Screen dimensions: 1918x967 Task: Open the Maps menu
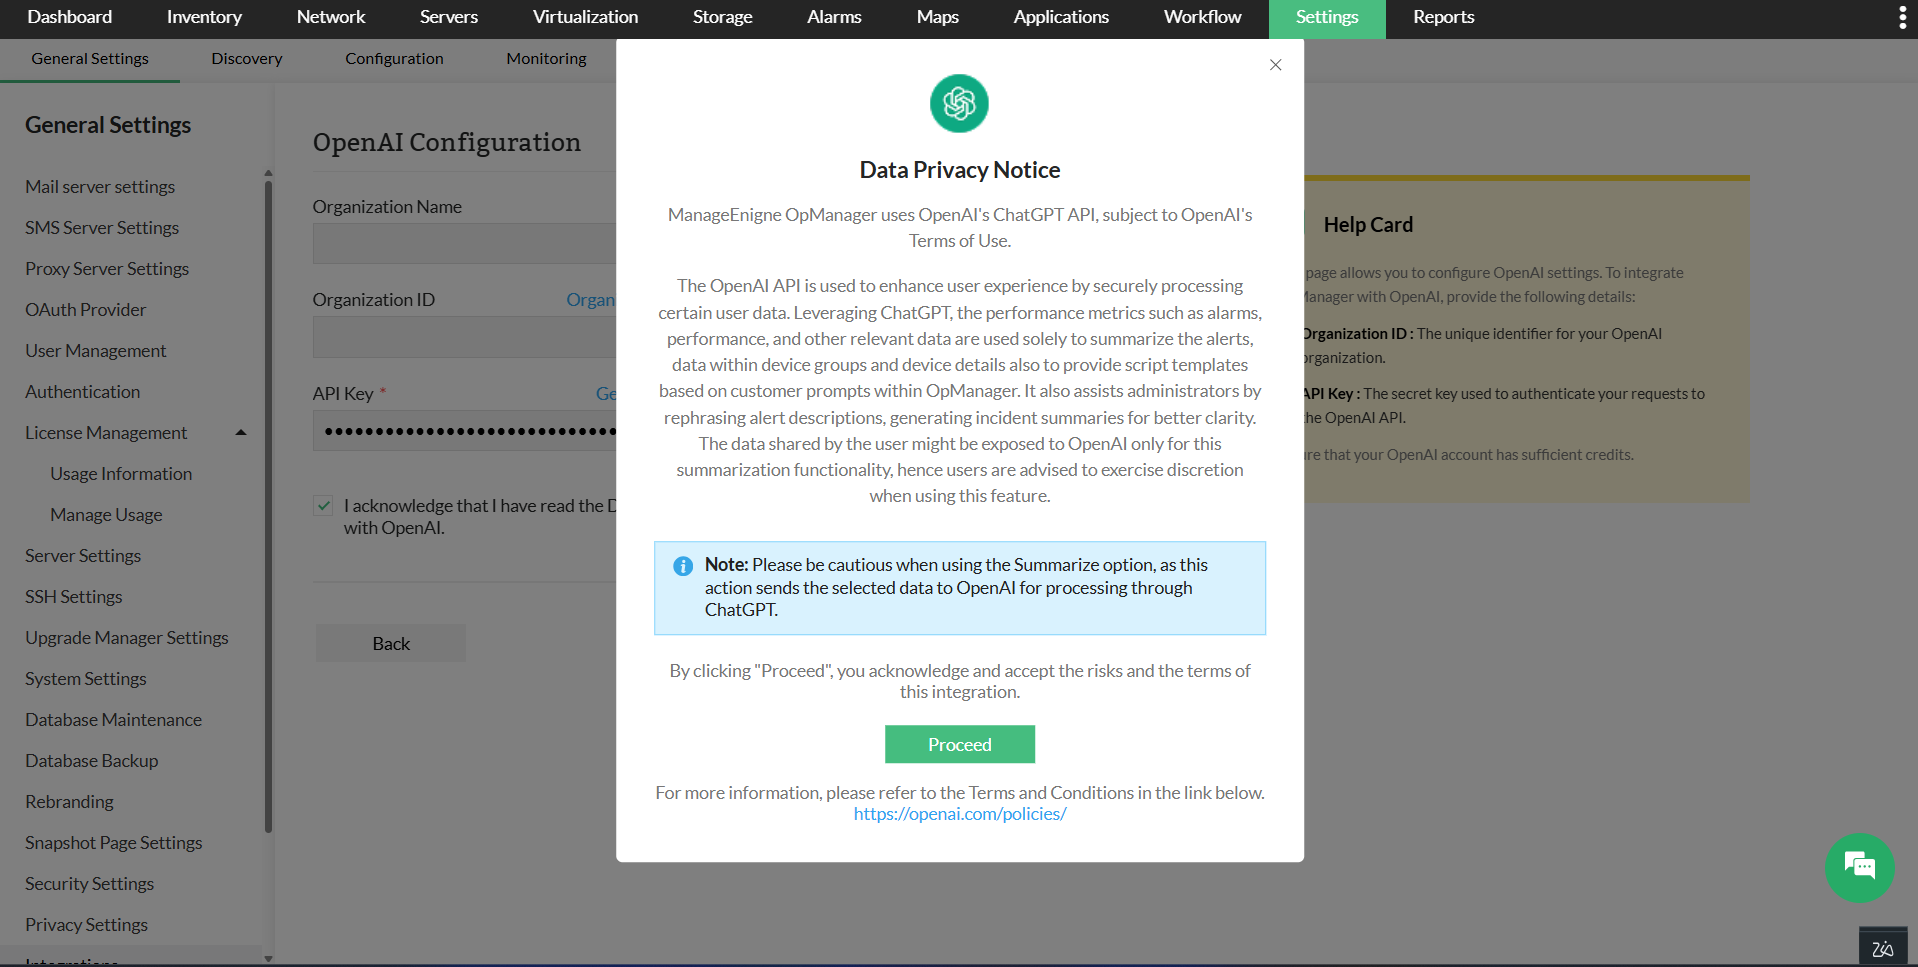(x=937, y=17)
